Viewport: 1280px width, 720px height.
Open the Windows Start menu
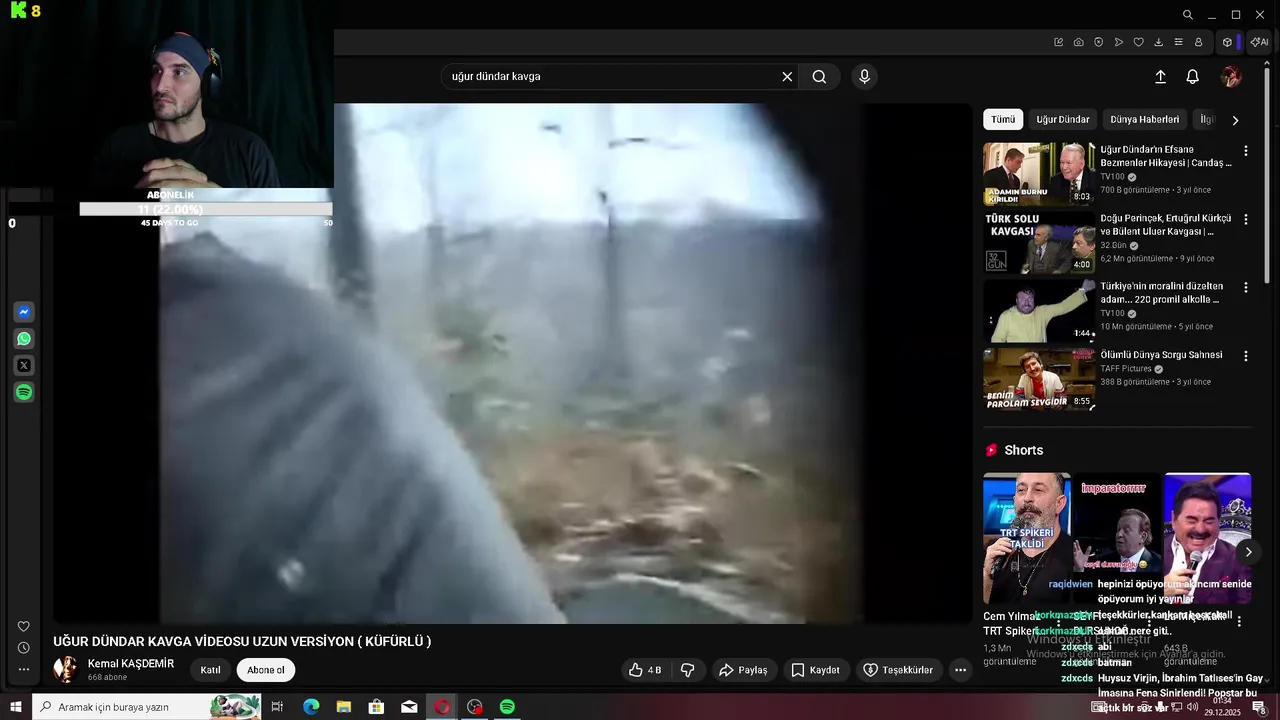point(15,707)
